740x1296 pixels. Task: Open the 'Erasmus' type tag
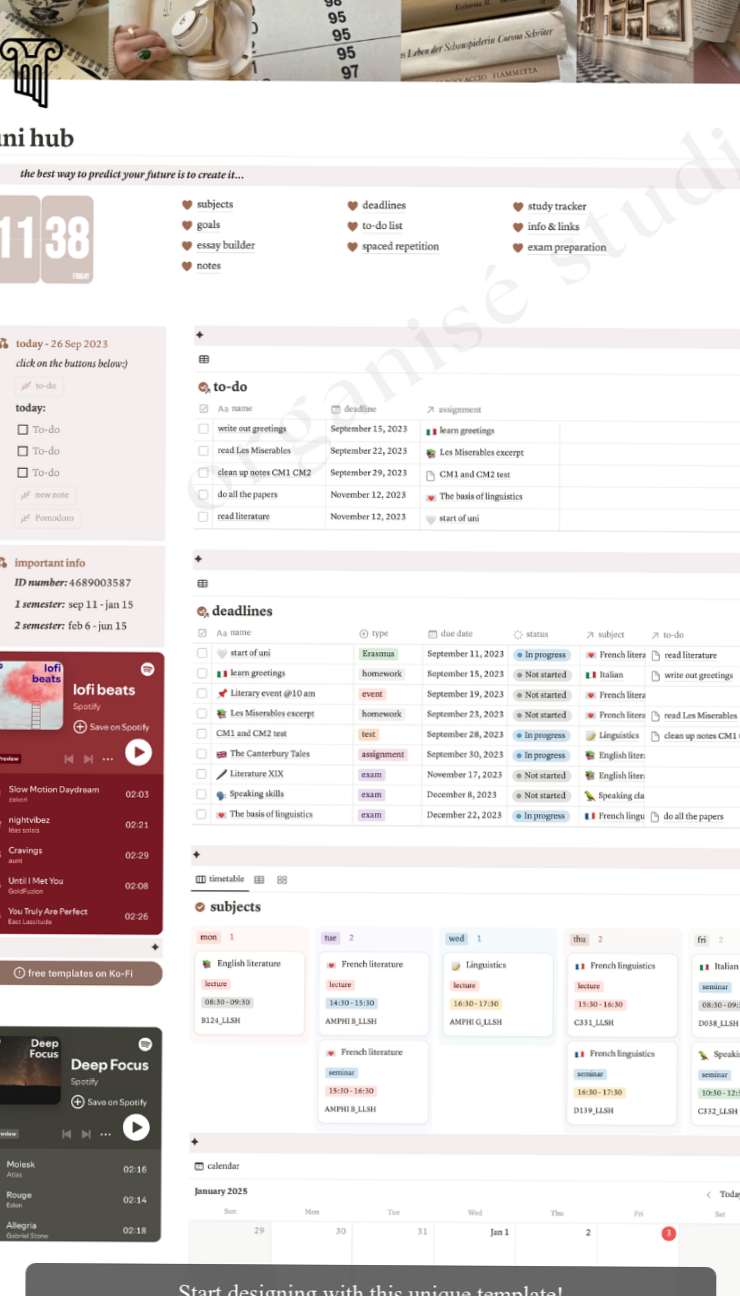378,654
